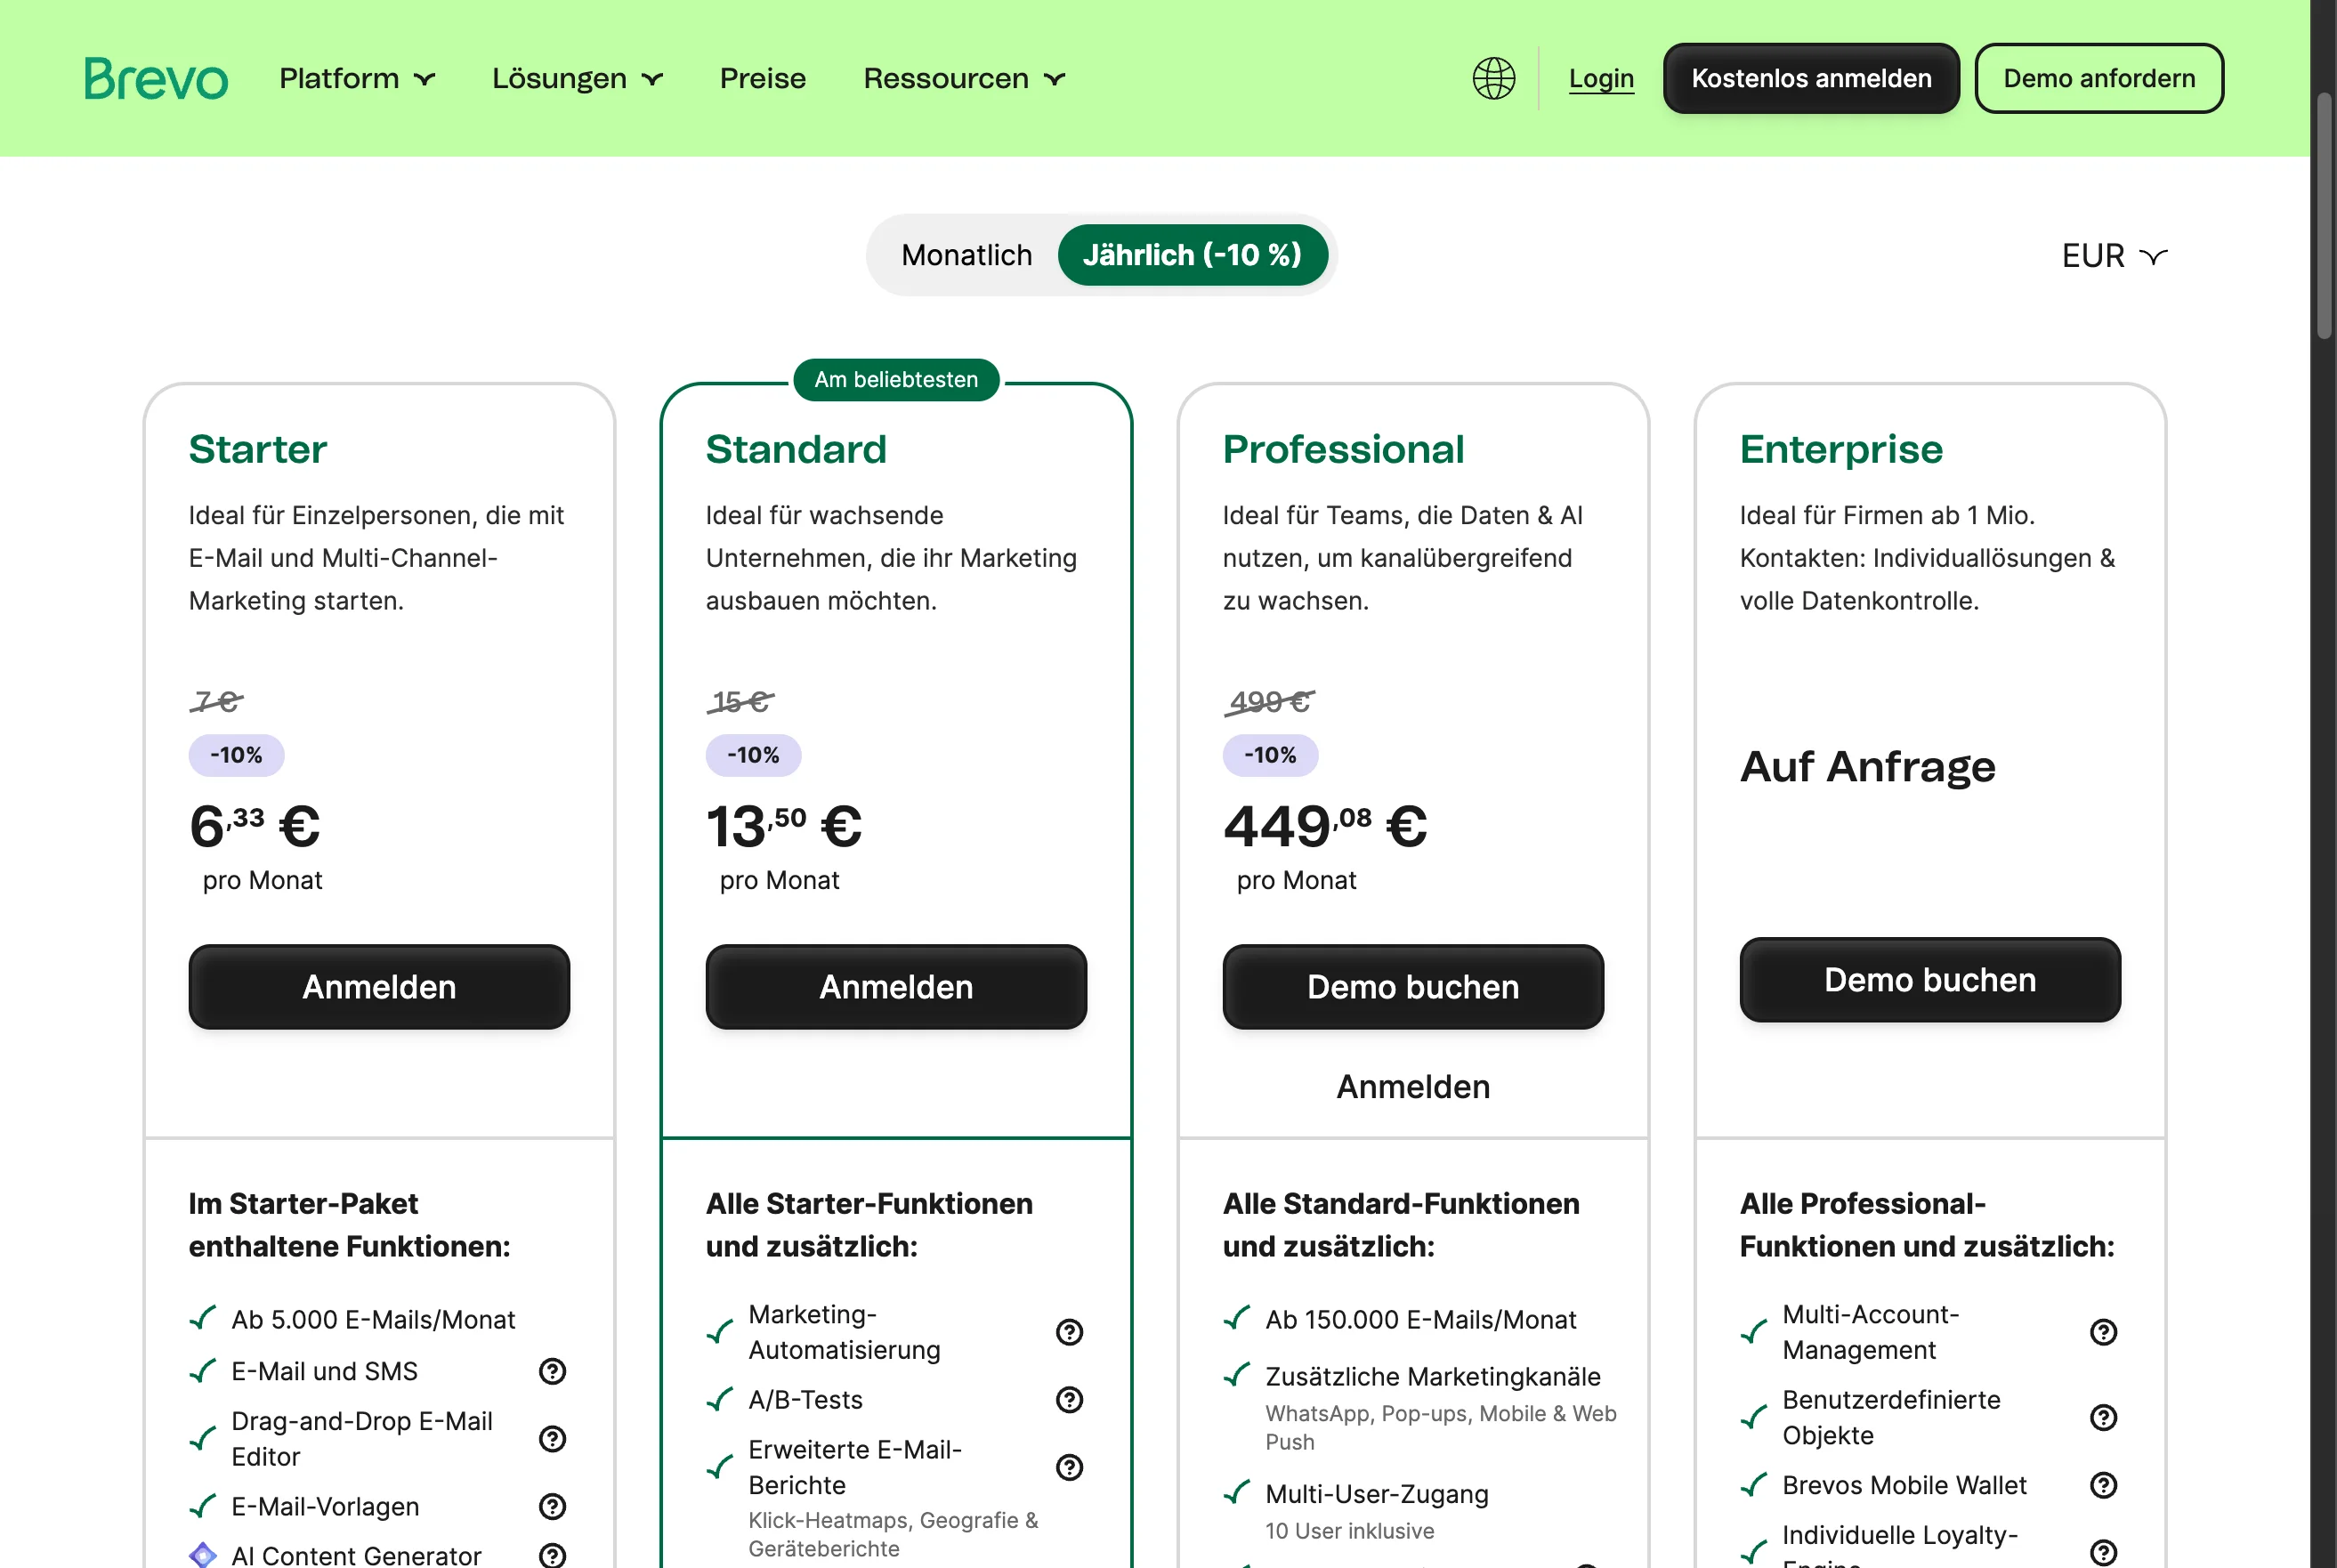Open the Brevo logo homepage link
The width and height of the screenshot is (2337, 1568).
click(156, 78)
